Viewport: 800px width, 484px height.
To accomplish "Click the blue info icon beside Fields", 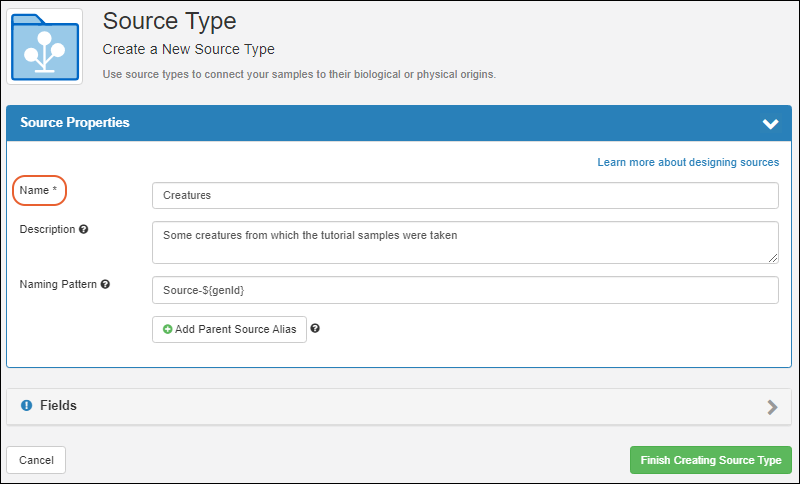I will point(26,405).
